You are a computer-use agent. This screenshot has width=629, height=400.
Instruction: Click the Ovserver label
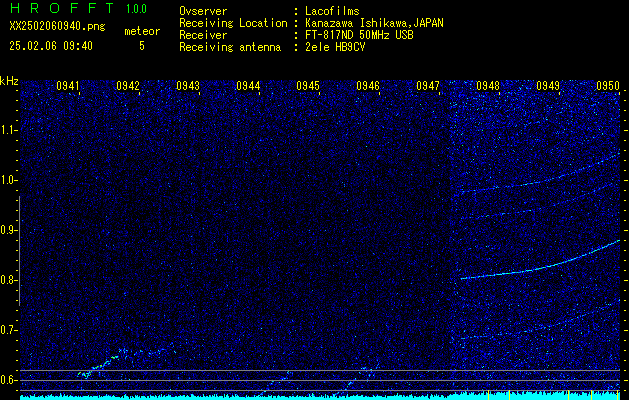click(x=203, y=11)
